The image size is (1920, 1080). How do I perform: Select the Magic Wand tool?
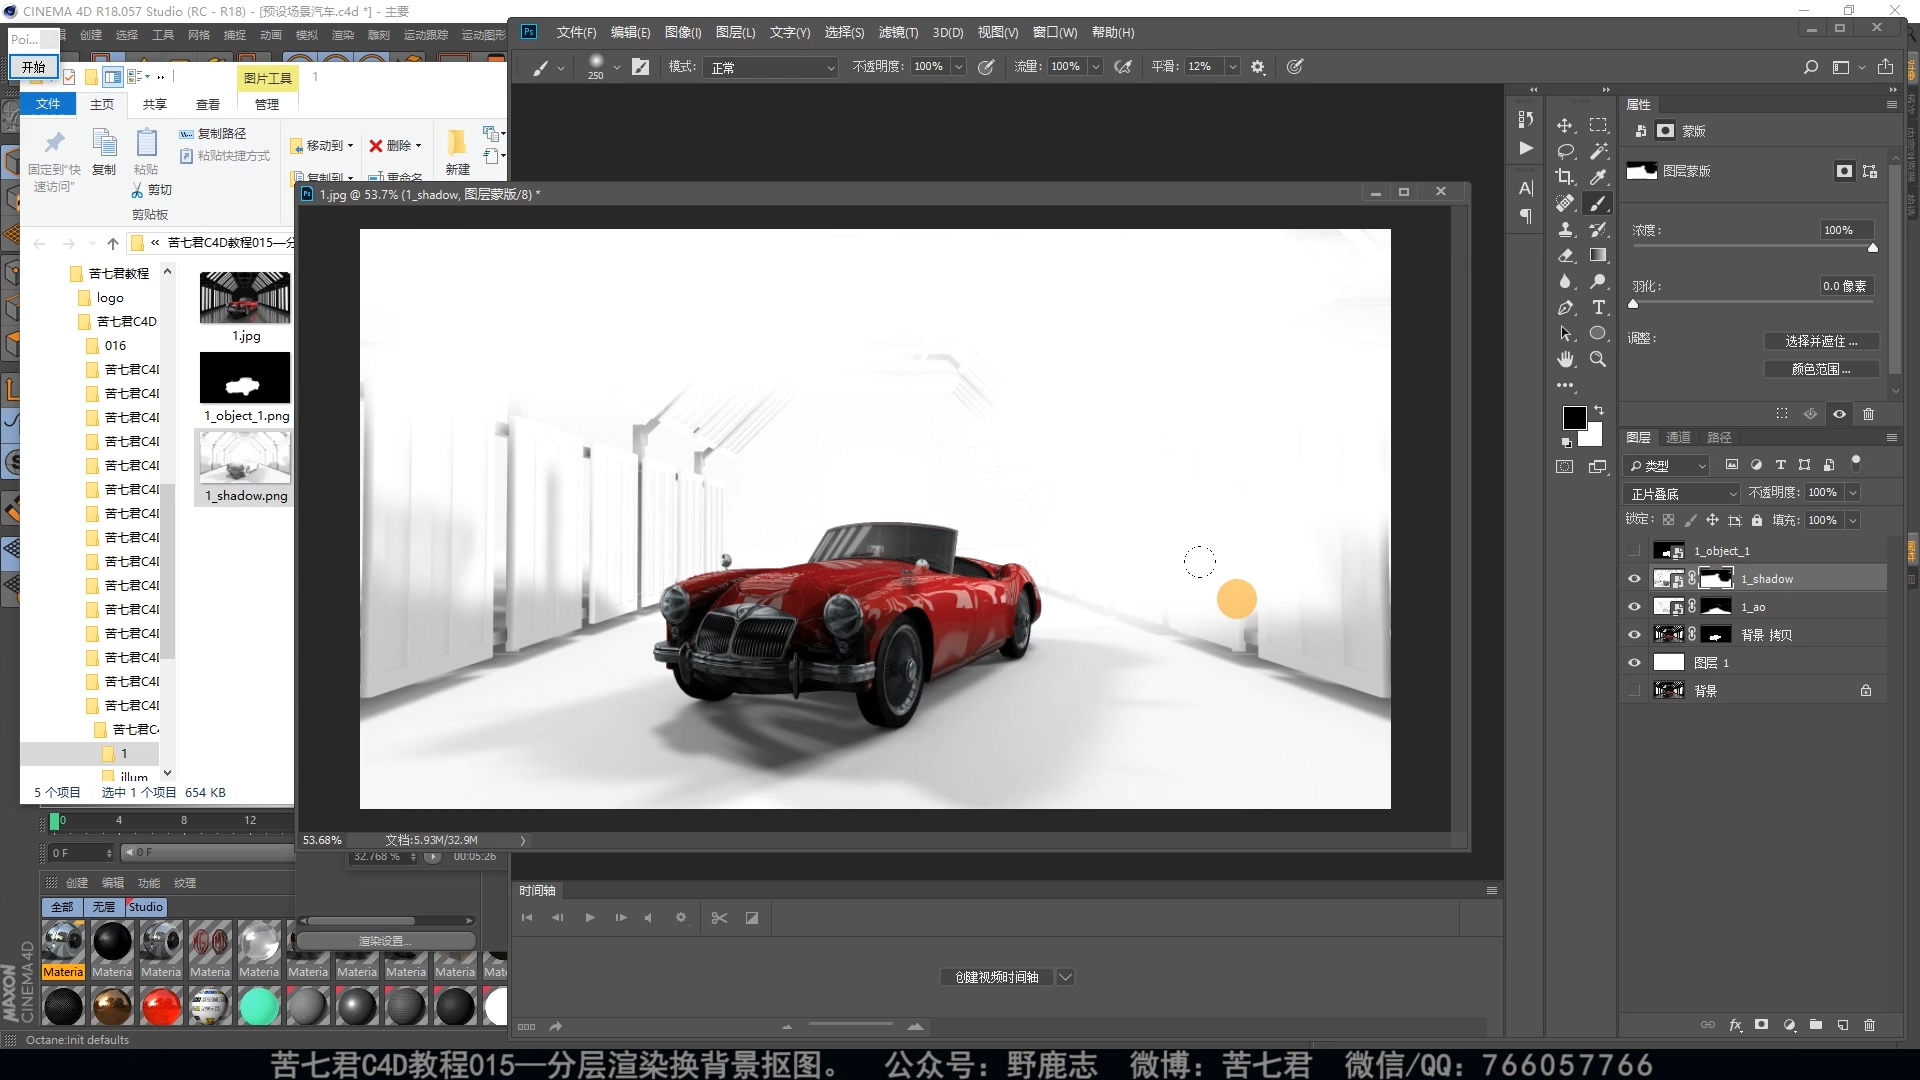point(1599,151)
